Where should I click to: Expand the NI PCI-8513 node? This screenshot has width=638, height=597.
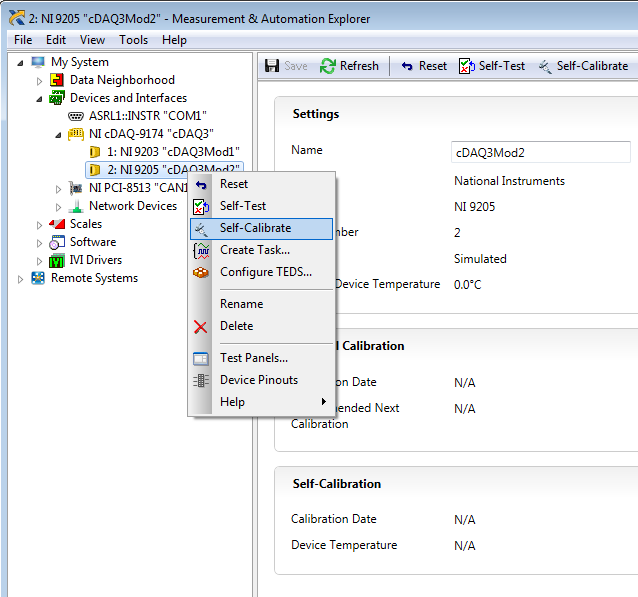[x=58, y=189]
